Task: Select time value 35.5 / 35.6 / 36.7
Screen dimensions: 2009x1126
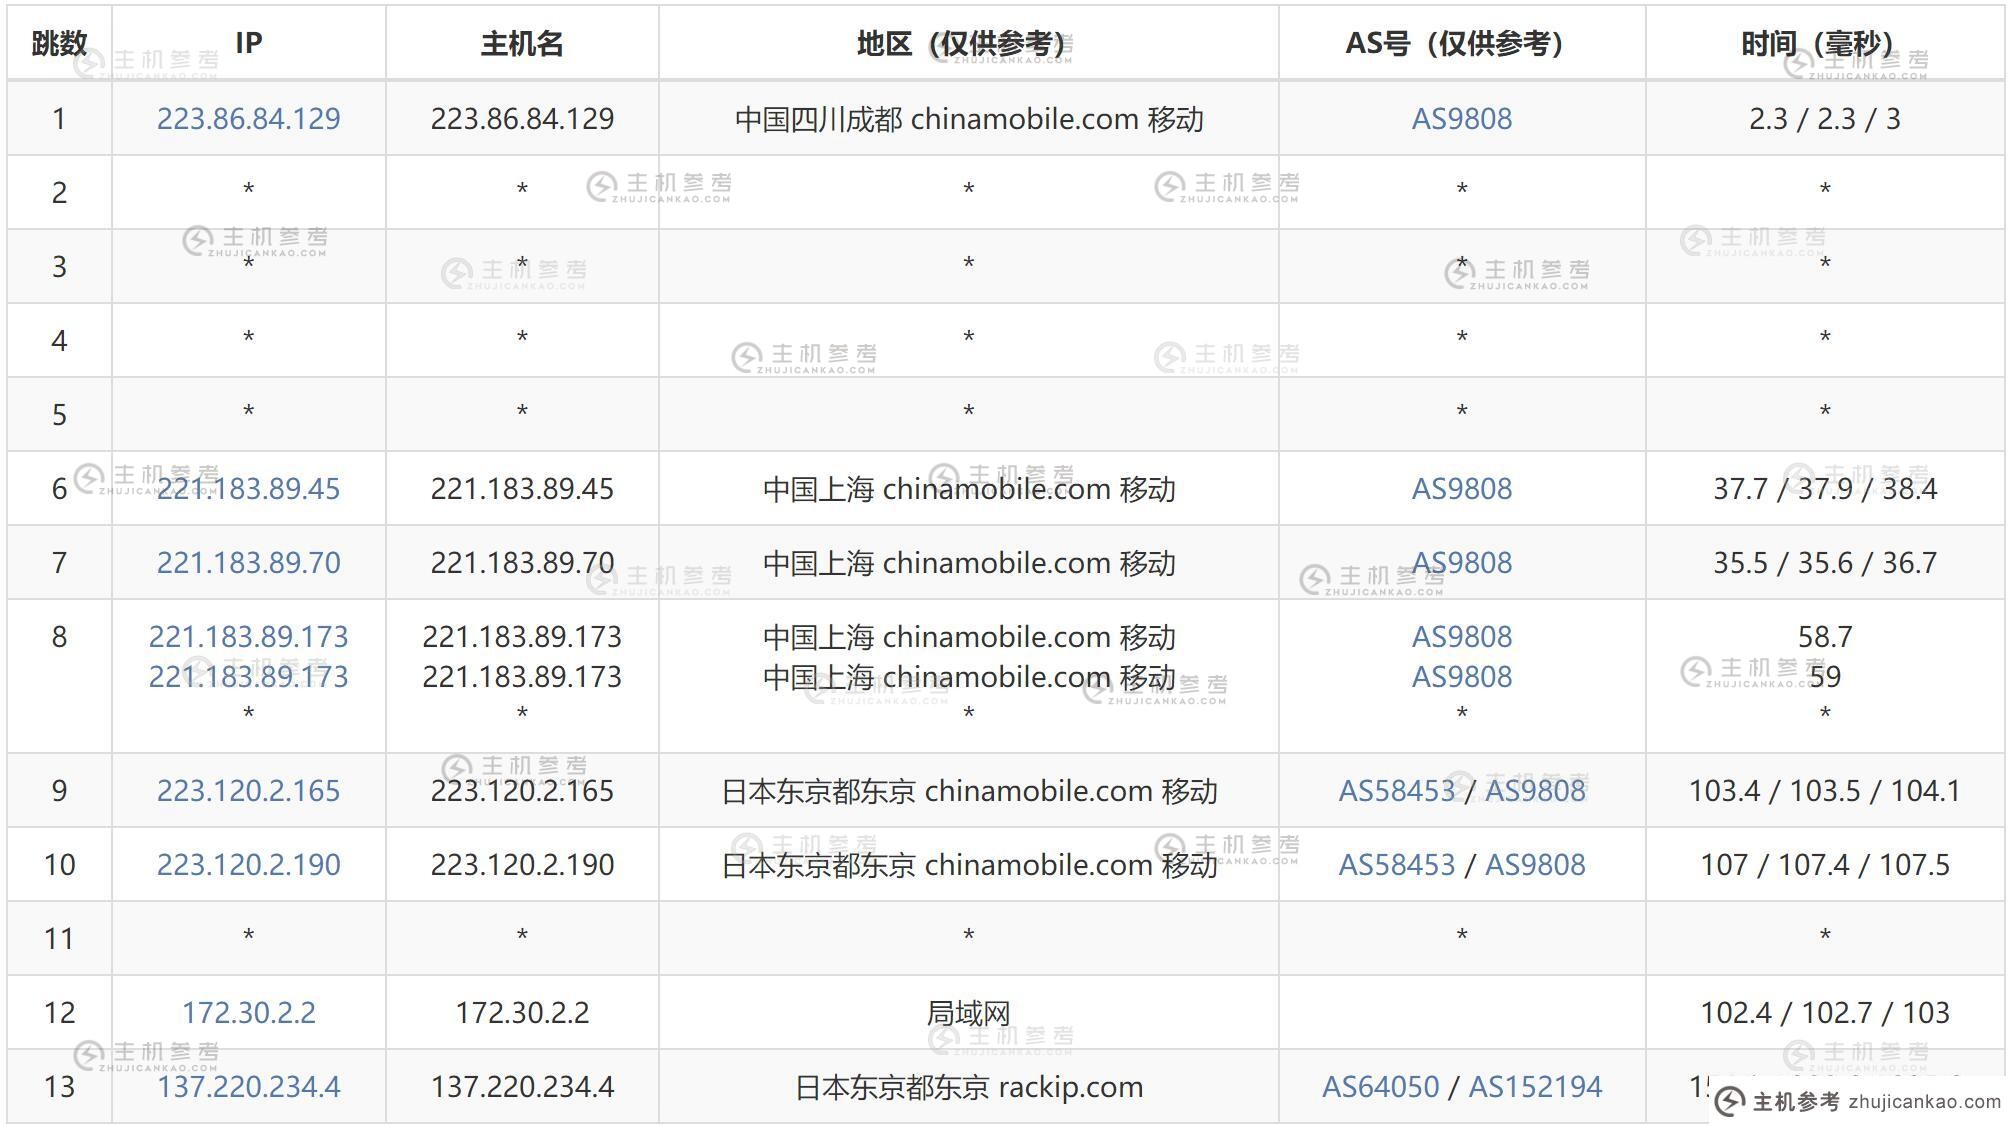Action: [x=1824, y=563]
